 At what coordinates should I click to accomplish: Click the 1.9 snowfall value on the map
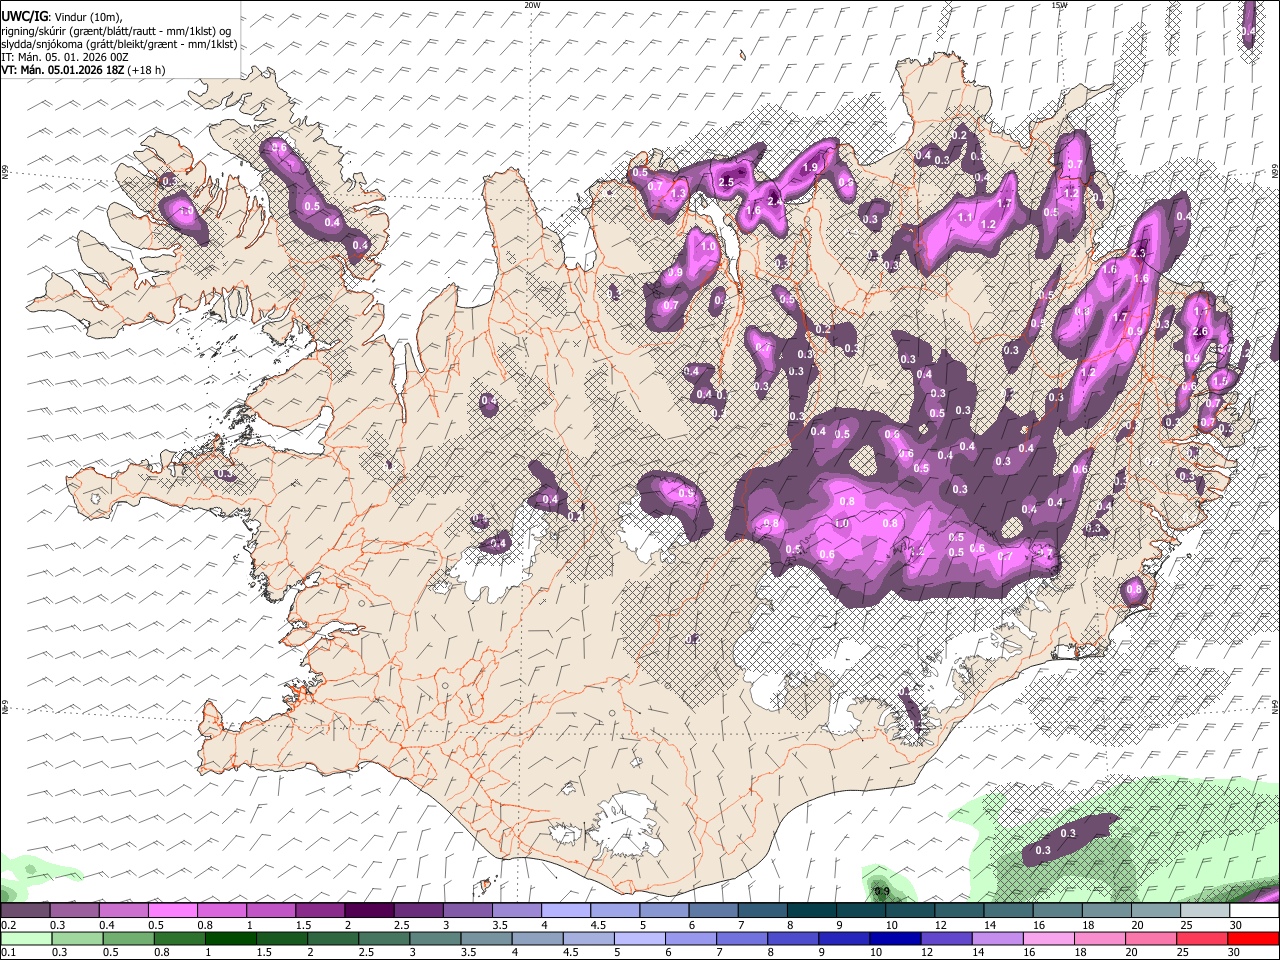811,167
